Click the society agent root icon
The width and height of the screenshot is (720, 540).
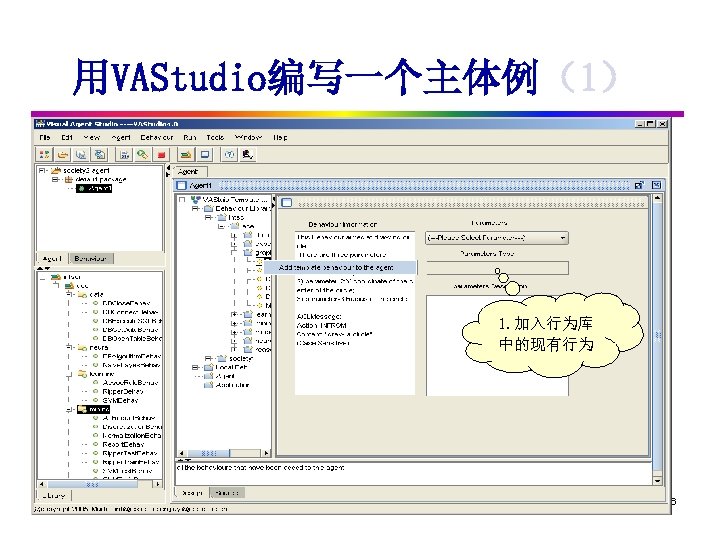pyautogui.click(x=56, y=170)
